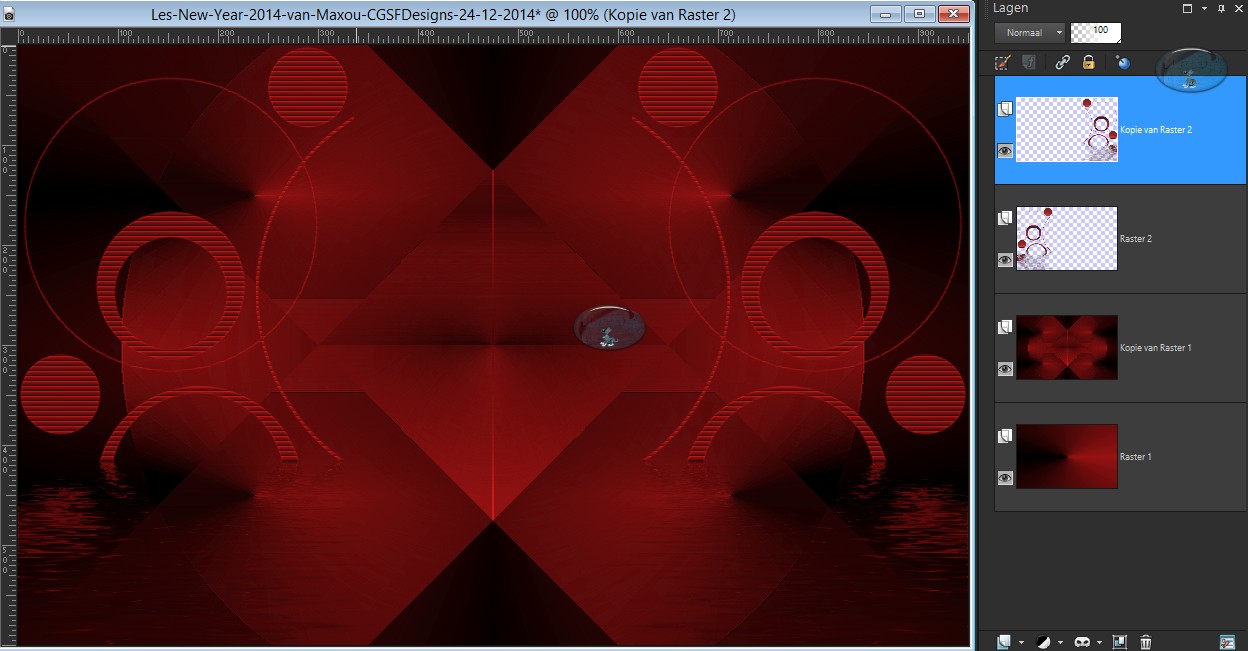
Task: Click the Lagen palette title
Action: coord(1010,8)
